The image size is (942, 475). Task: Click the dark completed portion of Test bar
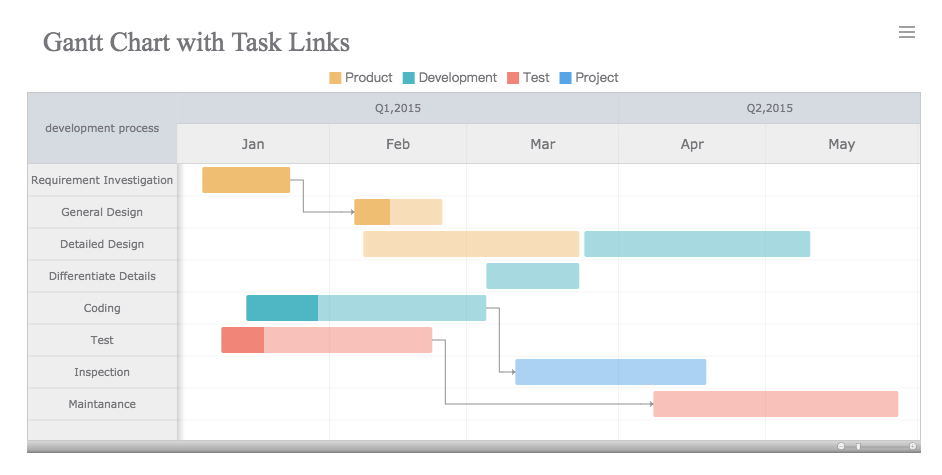tap(243, 340)
